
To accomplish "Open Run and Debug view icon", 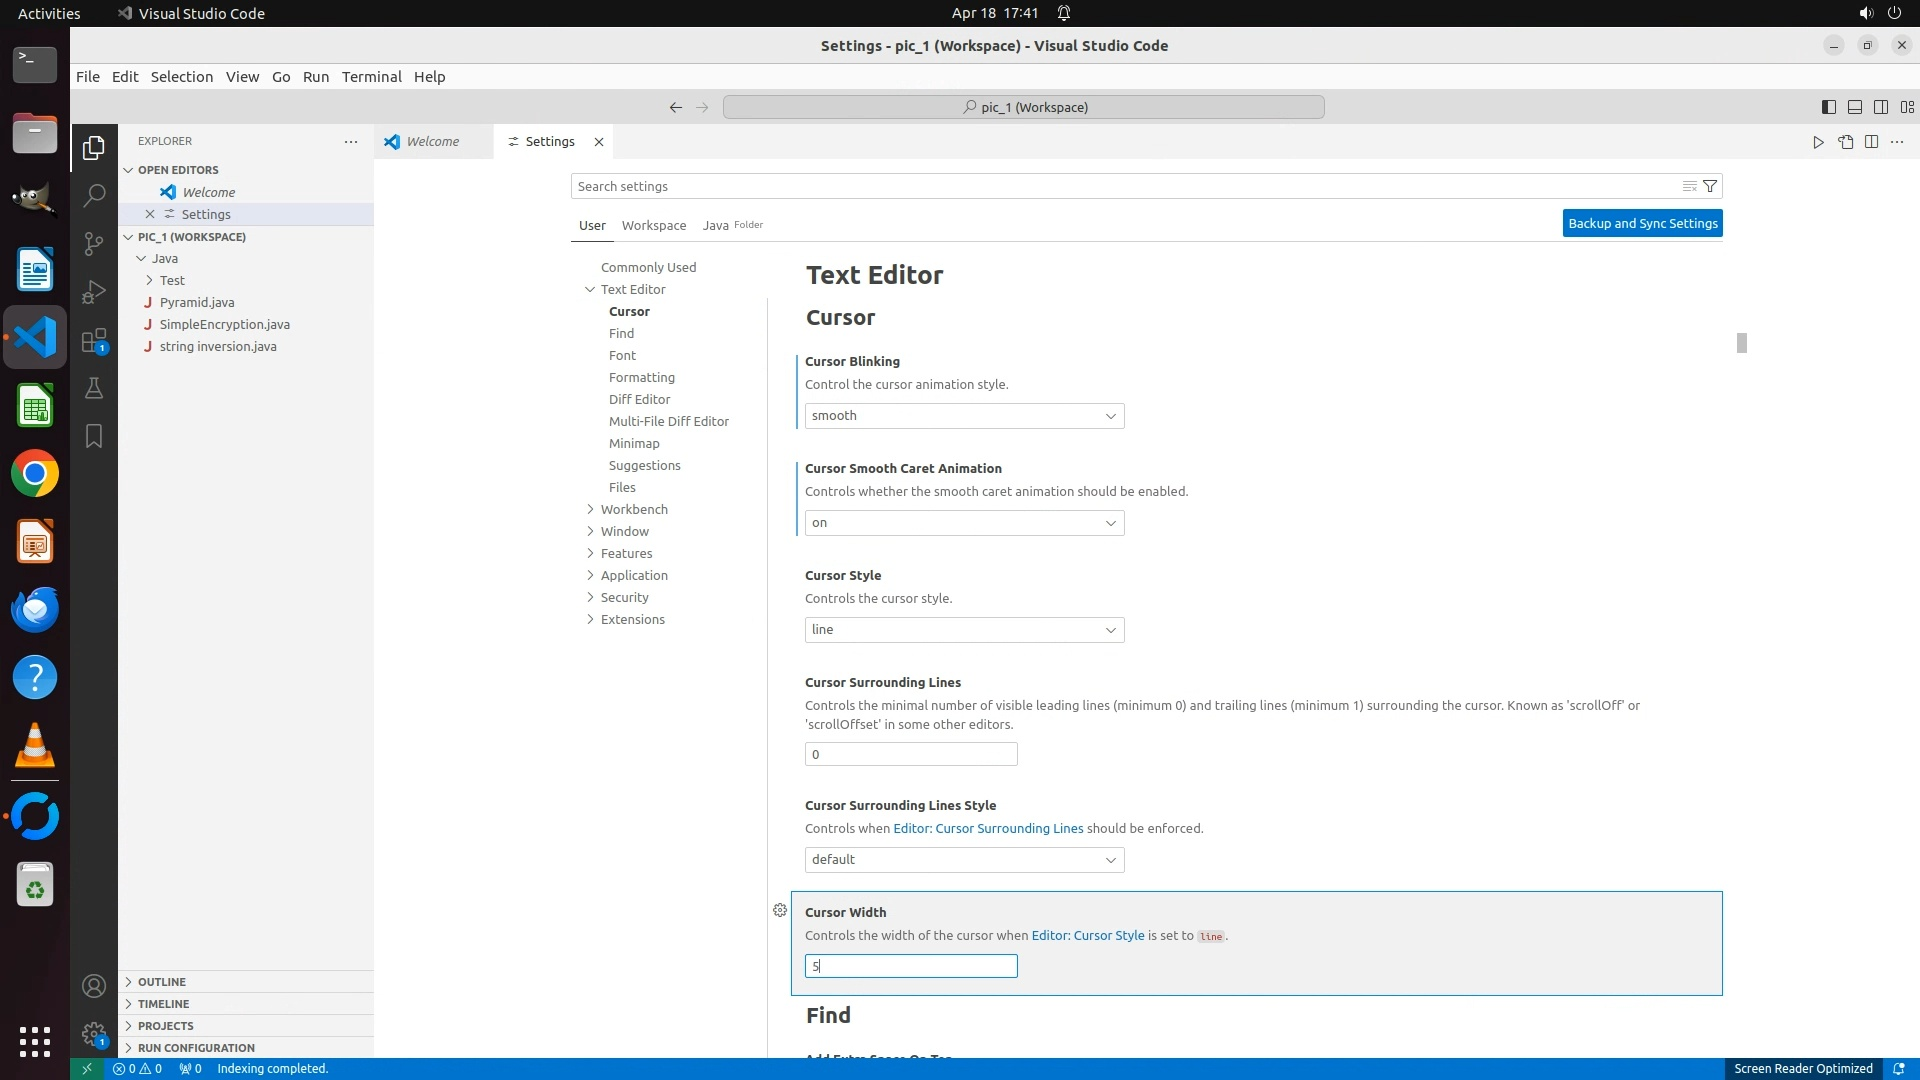I will click(94, 291).
